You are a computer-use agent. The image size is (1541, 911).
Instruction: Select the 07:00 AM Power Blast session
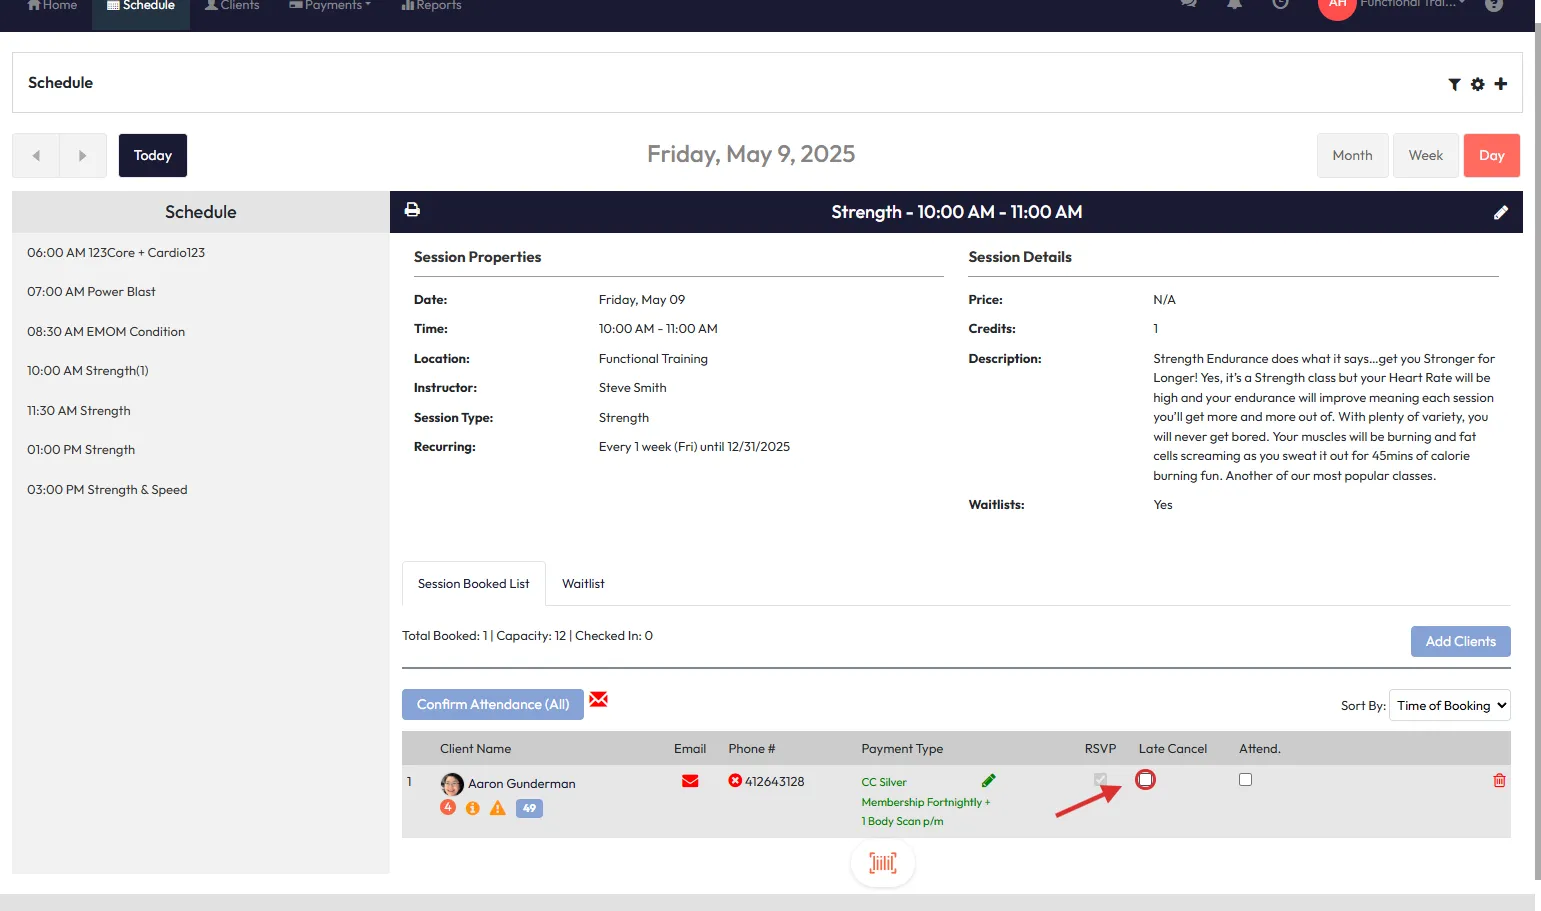[x=91, y=292]
